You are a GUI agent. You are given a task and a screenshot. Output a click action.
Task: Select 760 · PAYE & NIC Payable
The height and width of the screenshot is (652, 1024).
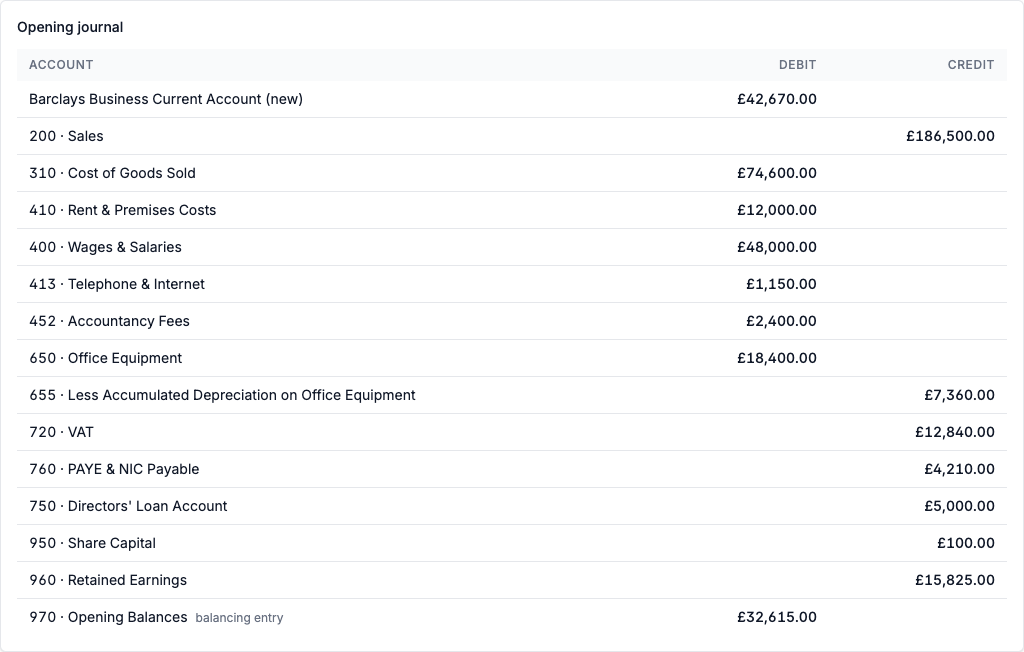(114, 469)
